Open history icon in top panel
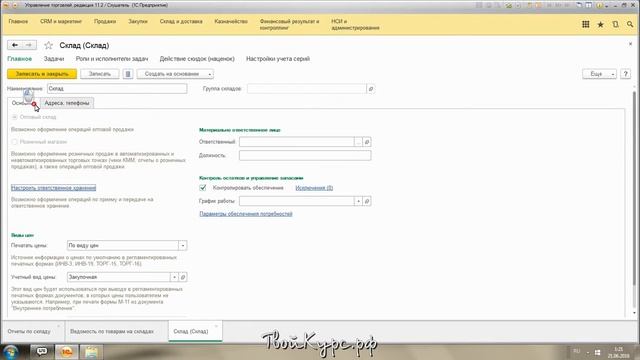This screenshot has height=360, width=640. point(615,24)
